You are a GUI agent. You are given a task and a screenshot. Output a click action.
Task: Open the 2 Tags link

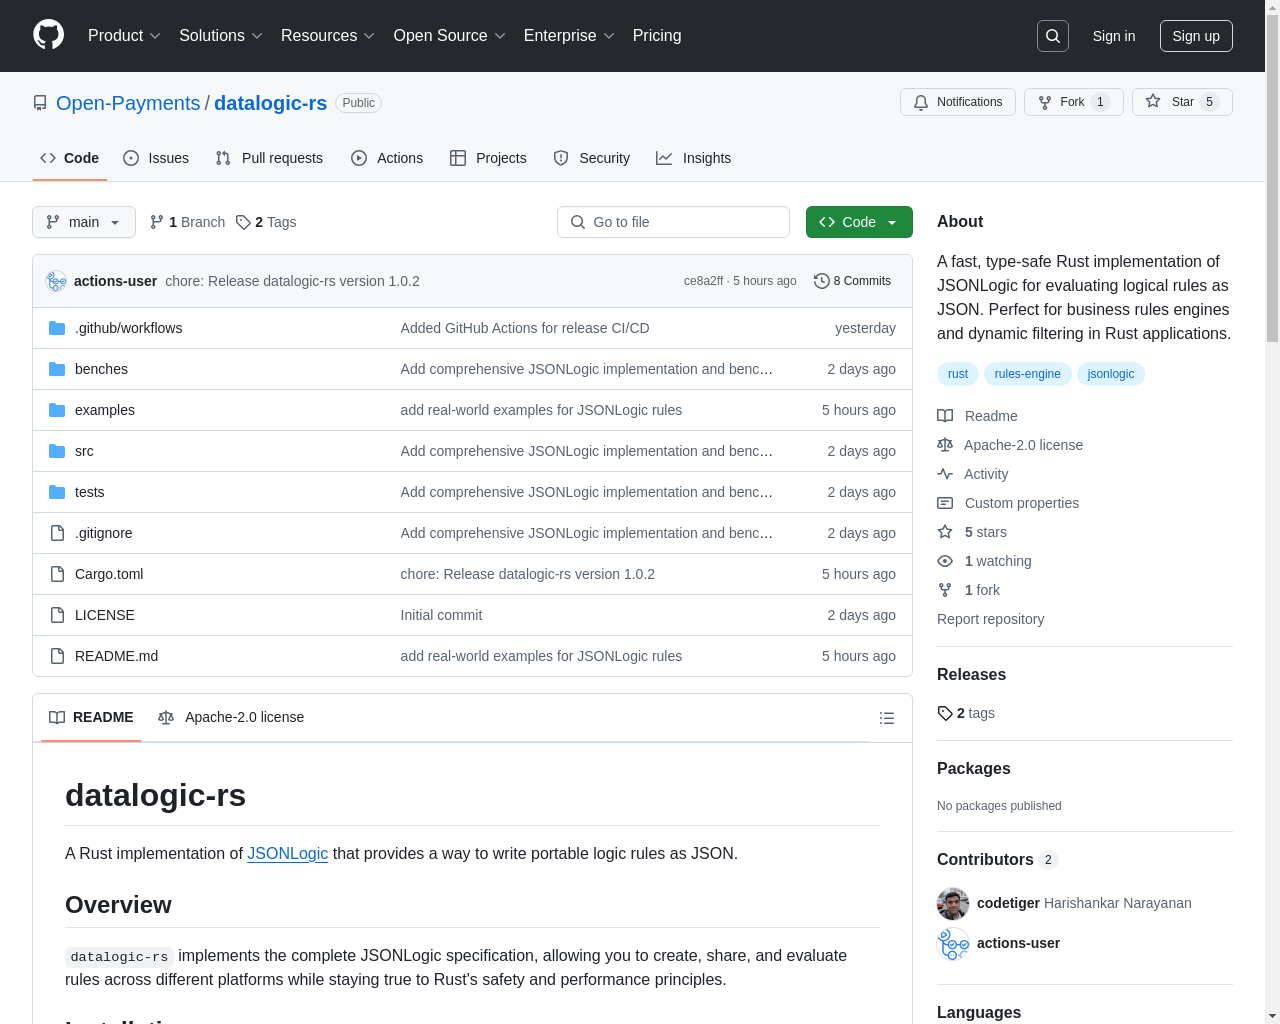266,222
